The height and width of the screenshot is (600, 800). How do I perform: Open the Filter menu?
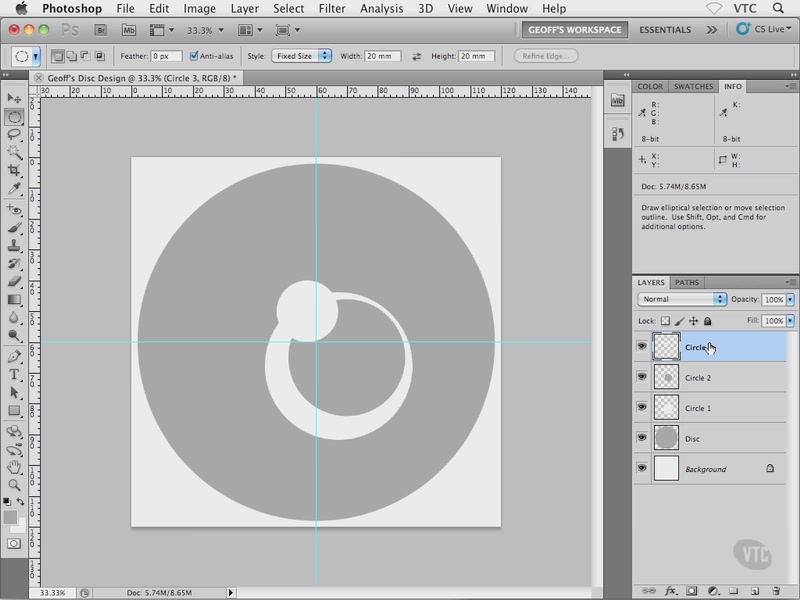[x=332, y=9]
